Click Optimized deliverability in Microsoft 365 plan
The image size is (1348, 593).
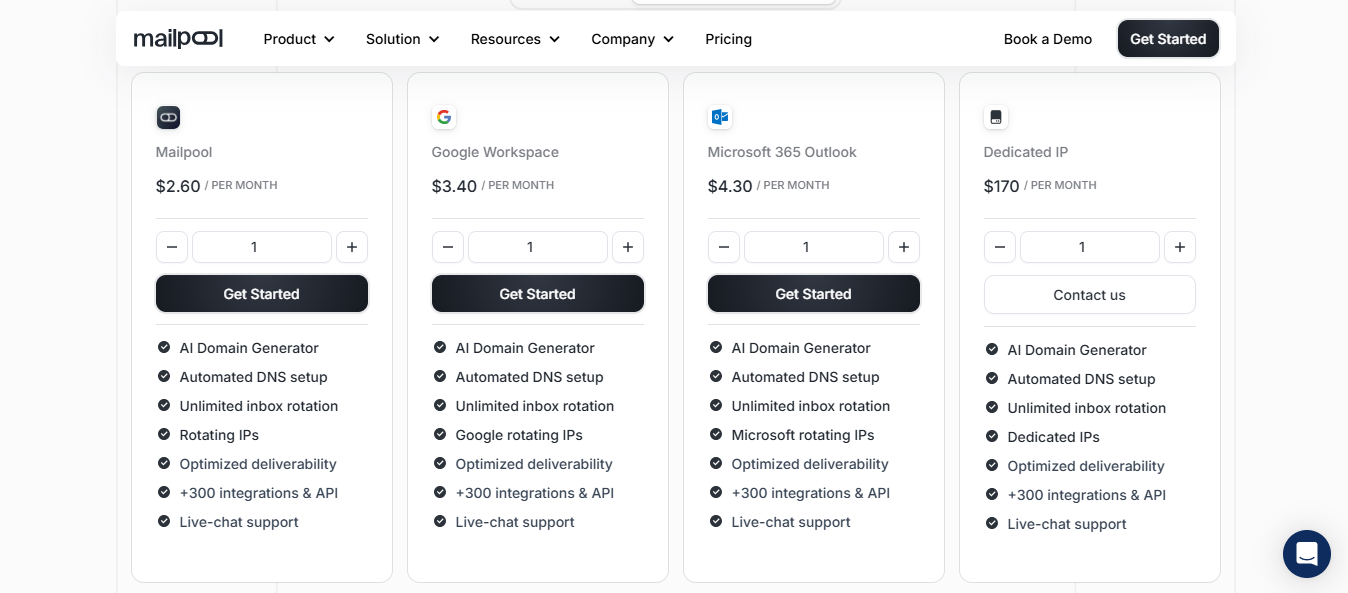point(810,464)
